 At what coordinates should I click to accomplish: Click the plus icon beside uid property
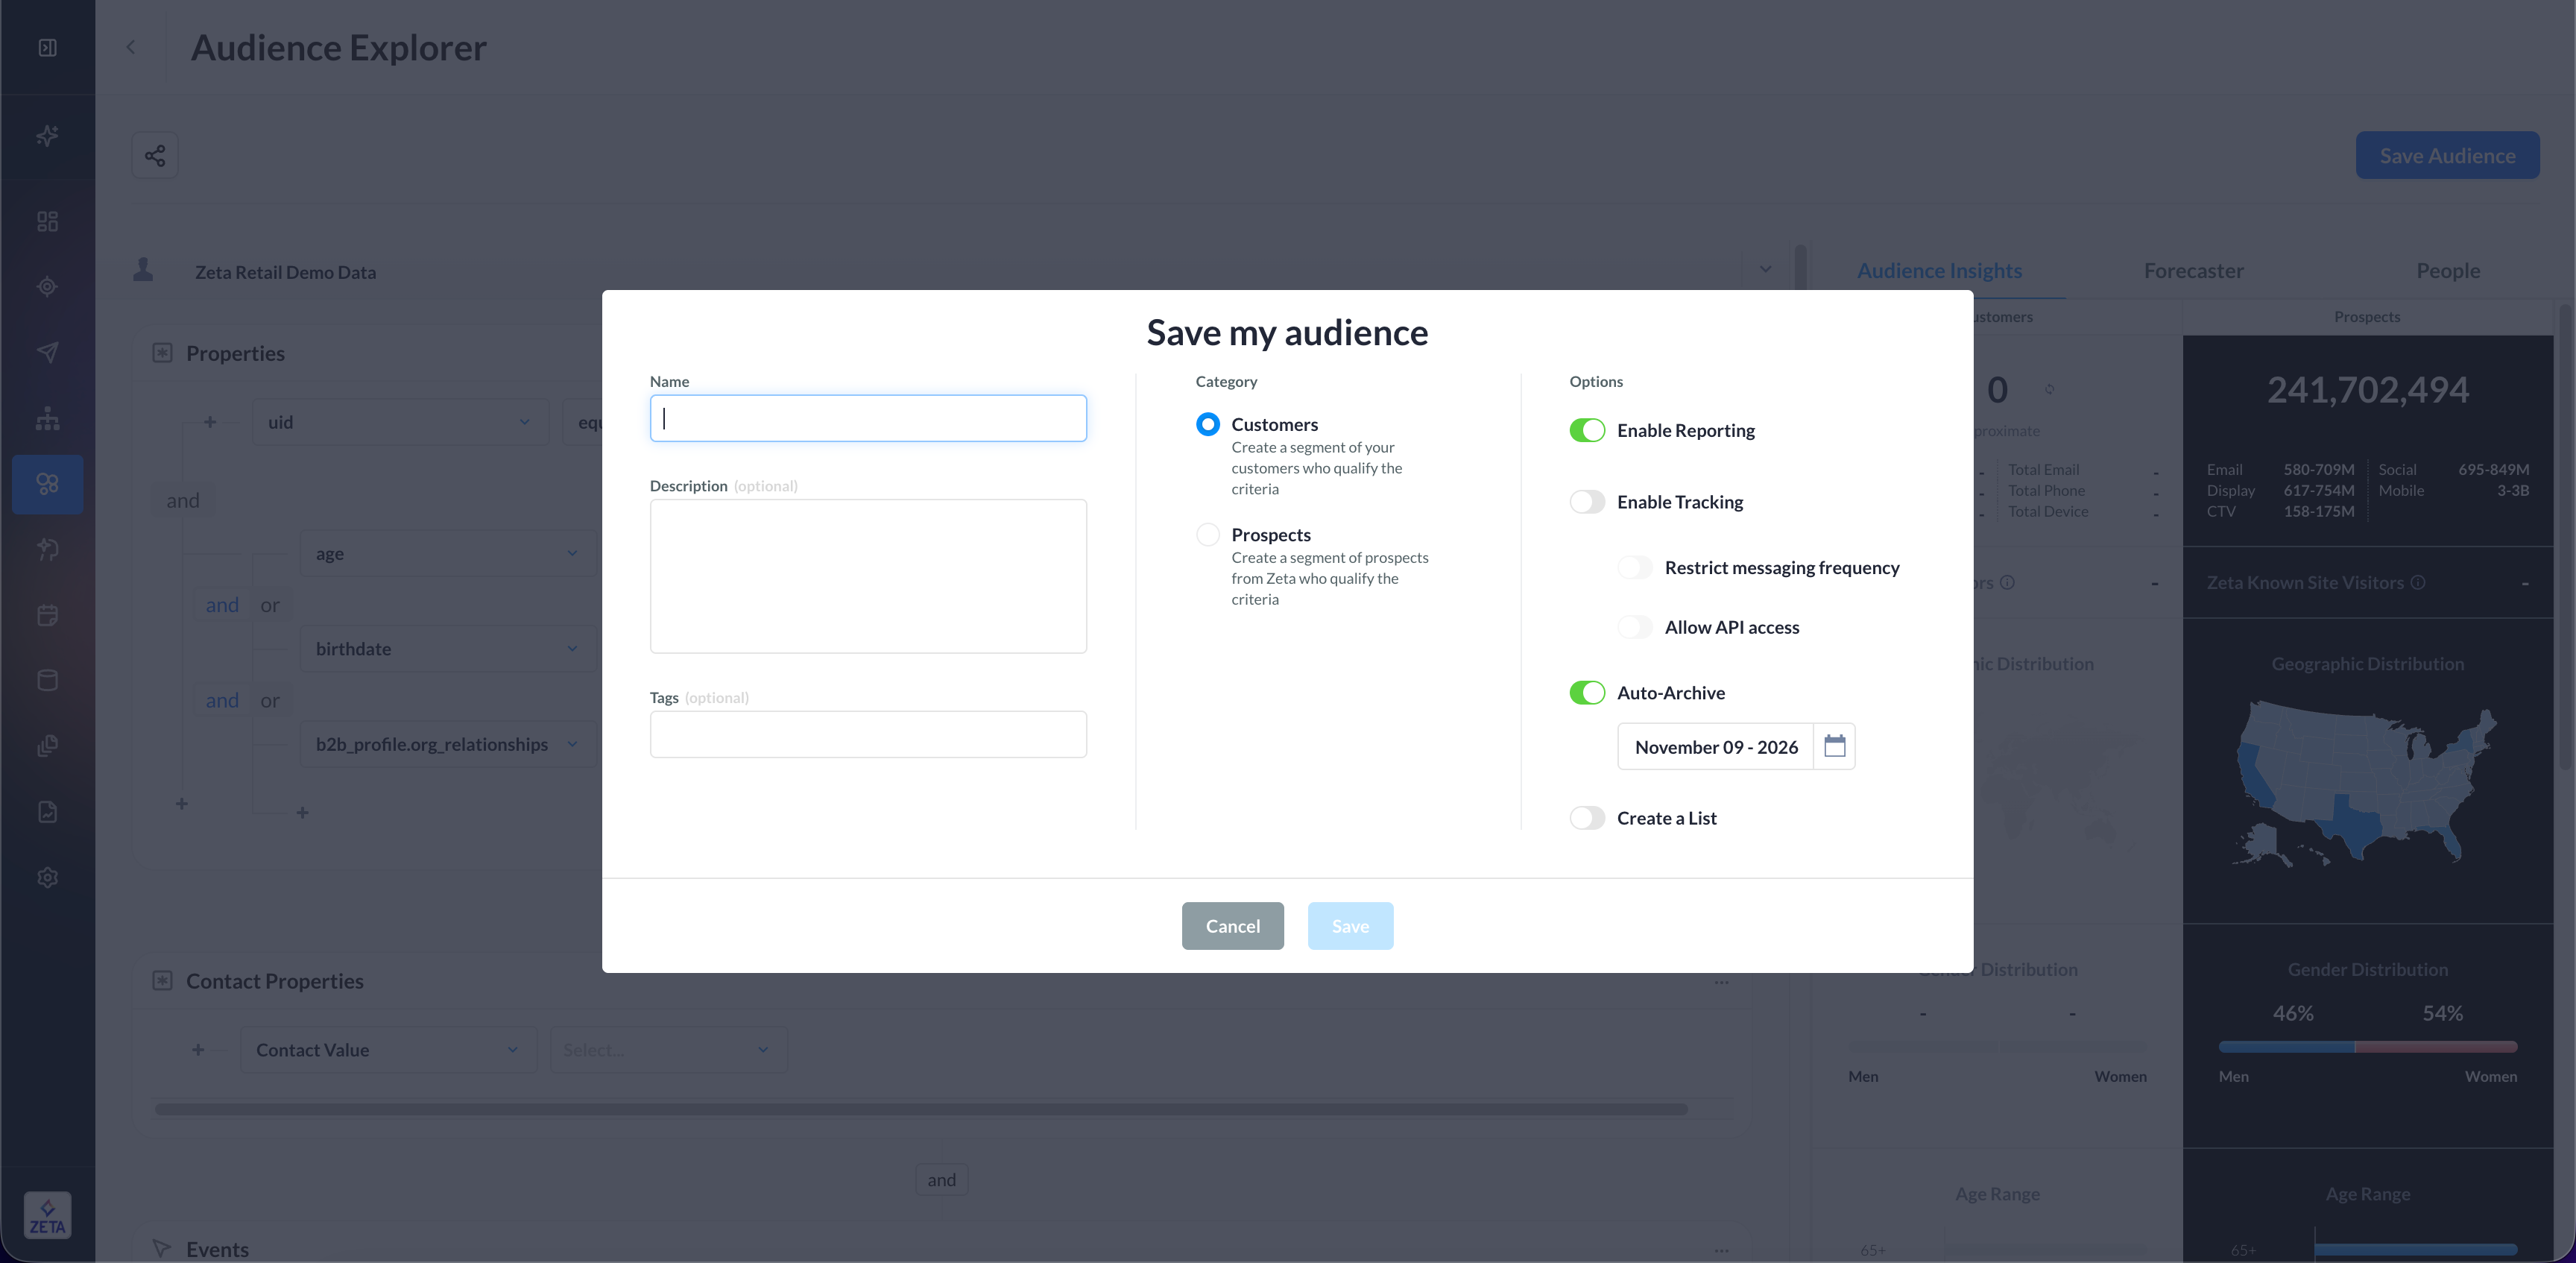[210, 422]
